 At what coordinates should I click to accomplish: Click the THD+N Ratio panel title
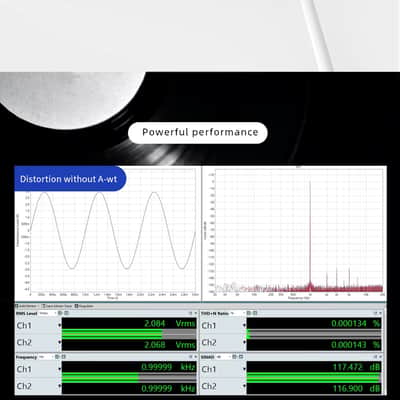click(215, 313)
